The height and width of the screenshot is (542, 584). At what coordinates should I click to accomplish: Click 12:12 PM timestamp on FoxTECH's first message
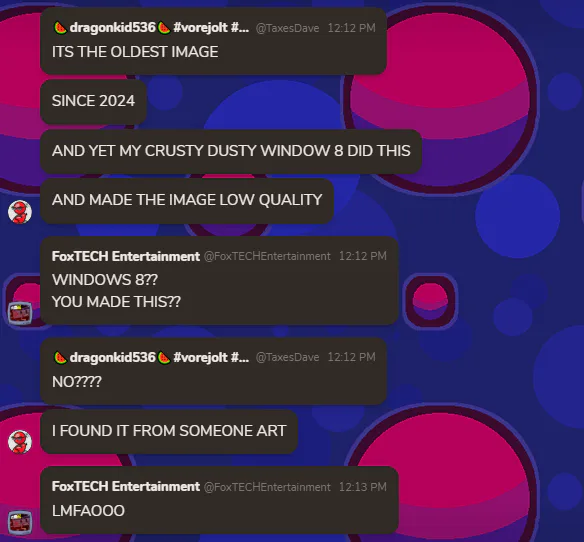pos(363,256)
